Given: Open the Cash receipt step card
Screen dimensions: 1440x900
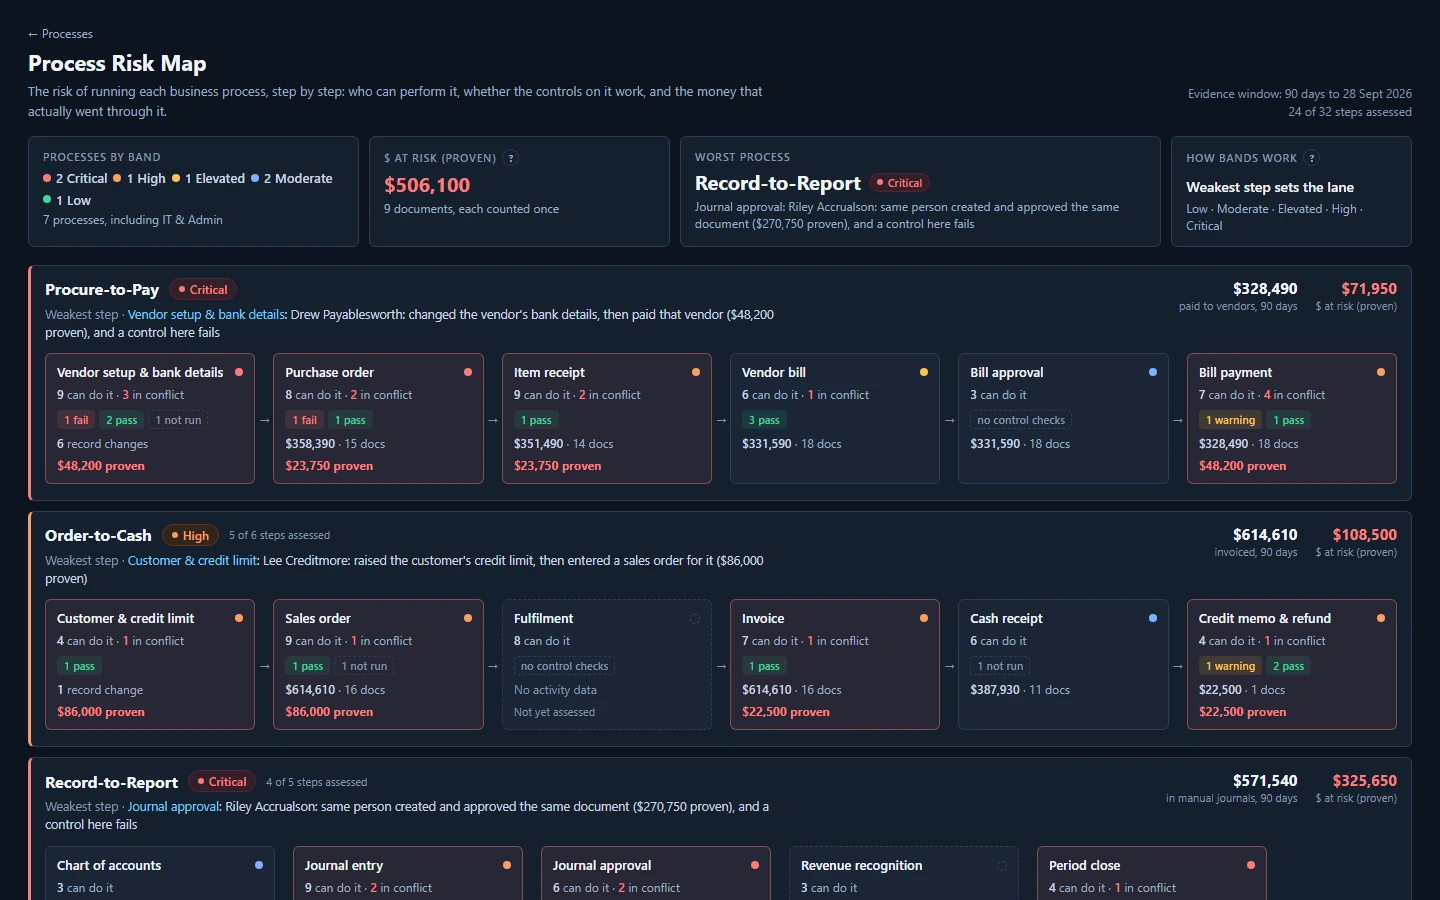Looking at the screenshot, I should 1063,664.
